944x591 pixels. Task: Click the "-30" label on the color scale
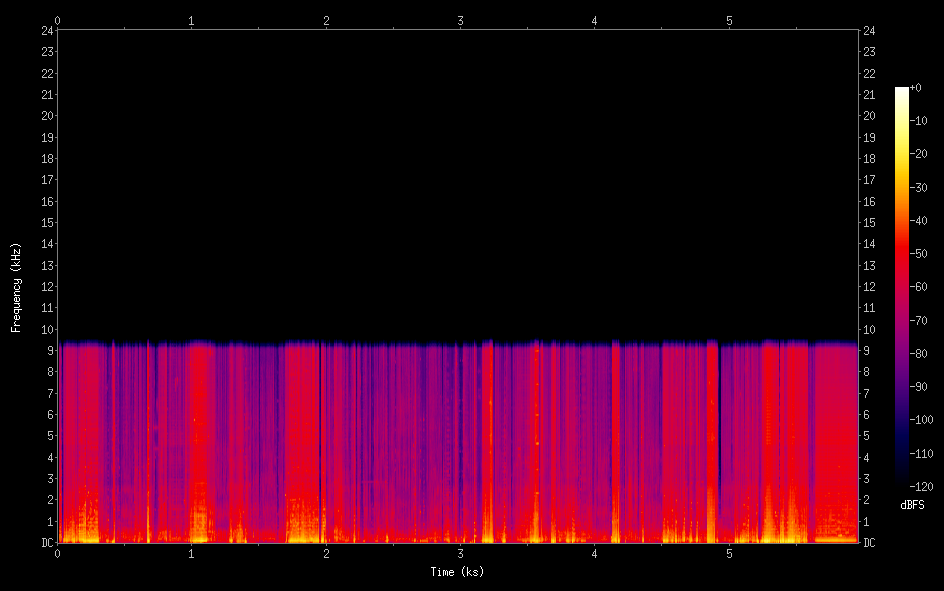tap(921, 188)
